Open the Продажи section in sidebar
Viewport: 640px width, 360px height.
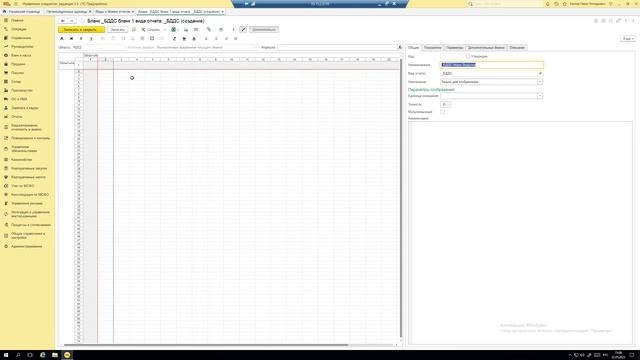(18, 64)
